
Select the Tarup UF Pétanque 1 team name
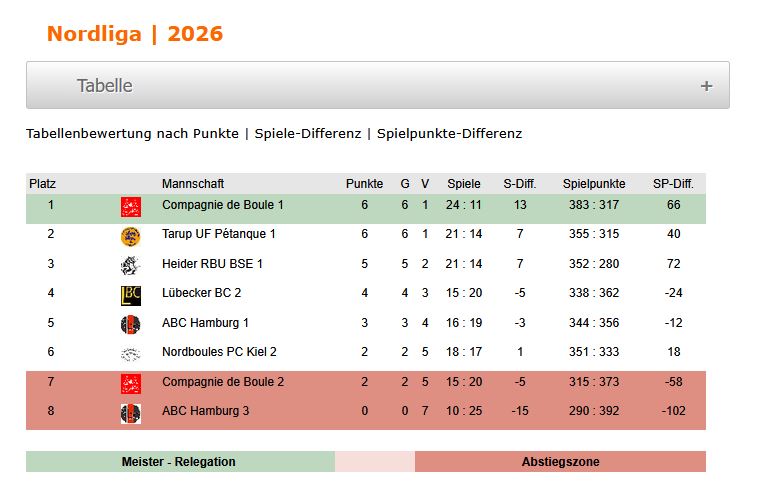[x=218, y=234]
